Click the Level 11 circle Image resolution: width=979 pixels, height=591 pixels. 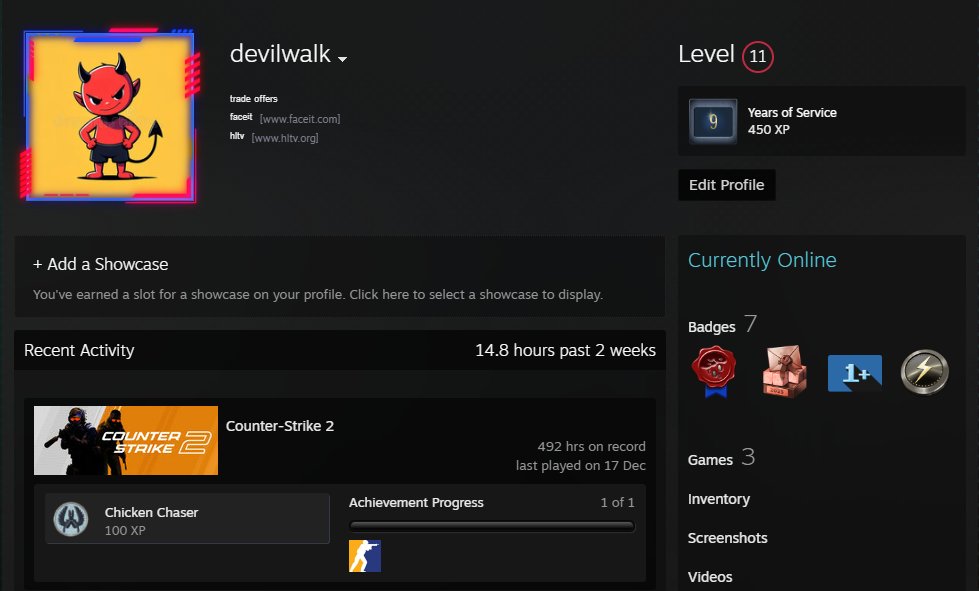pyautogui.click(x=755, y=56)
